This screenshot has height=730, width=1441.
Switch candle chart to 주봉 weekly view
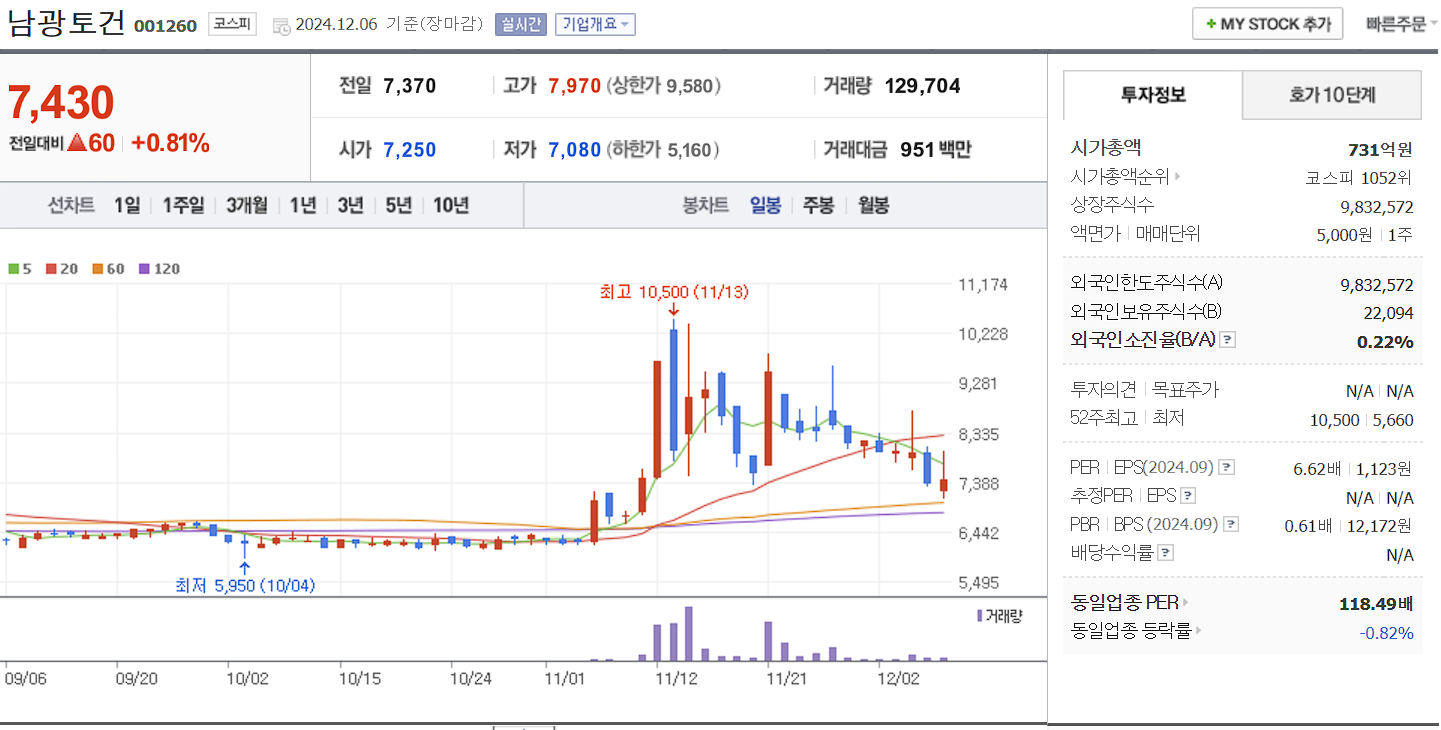pyautogui.click(x=818, y=204)
